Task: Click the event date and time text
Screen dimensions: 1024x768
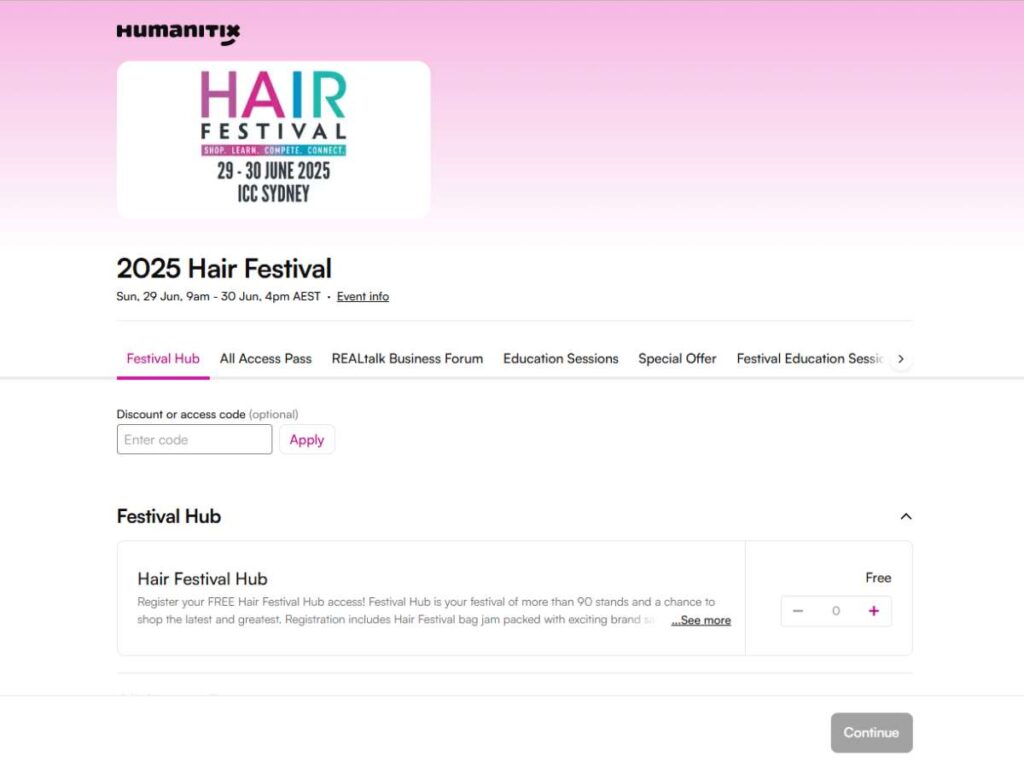Action: (x=218, y=296)
